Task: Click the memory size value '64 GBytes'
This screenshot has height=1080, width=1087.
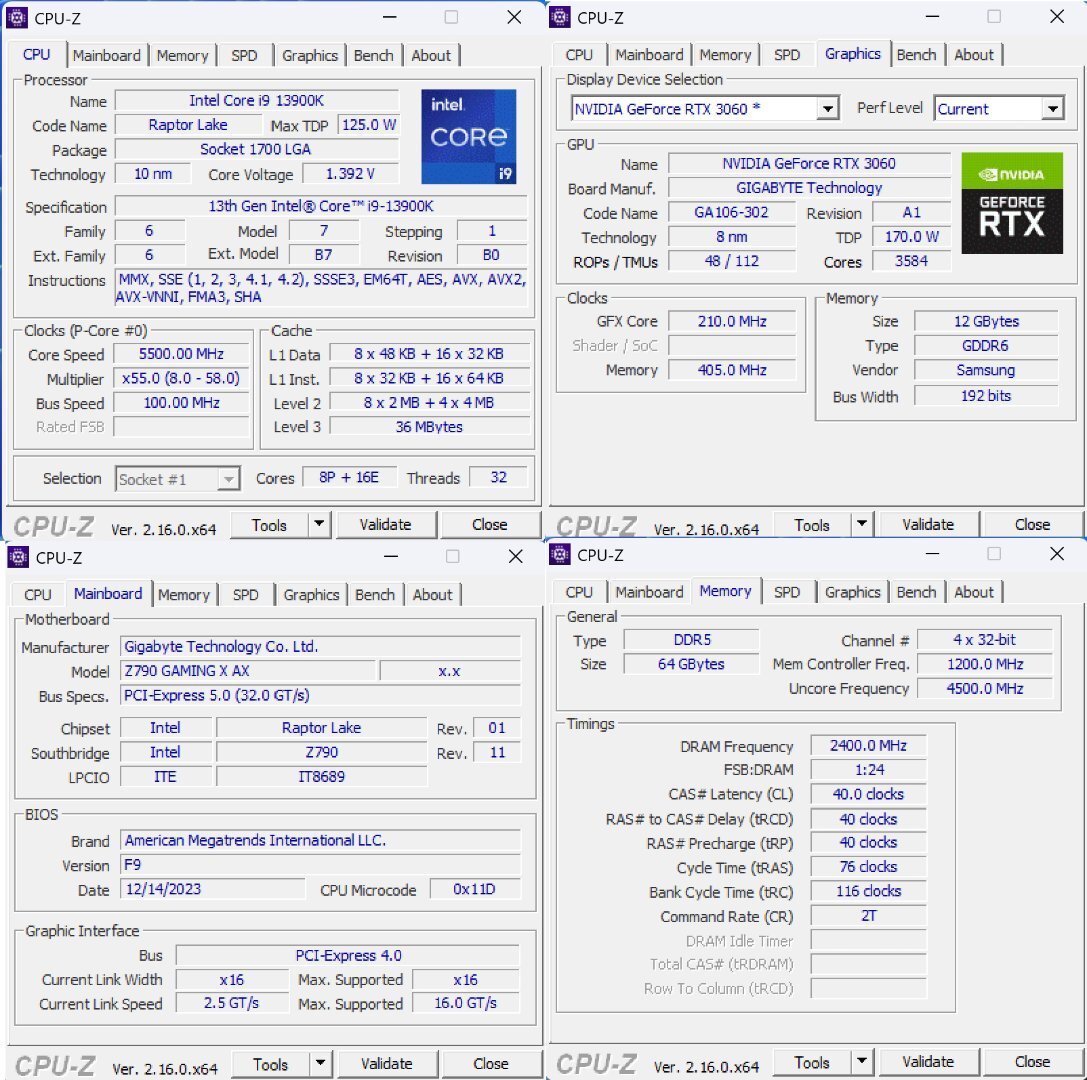Action: pyautogui.click(x=691, y=663)
